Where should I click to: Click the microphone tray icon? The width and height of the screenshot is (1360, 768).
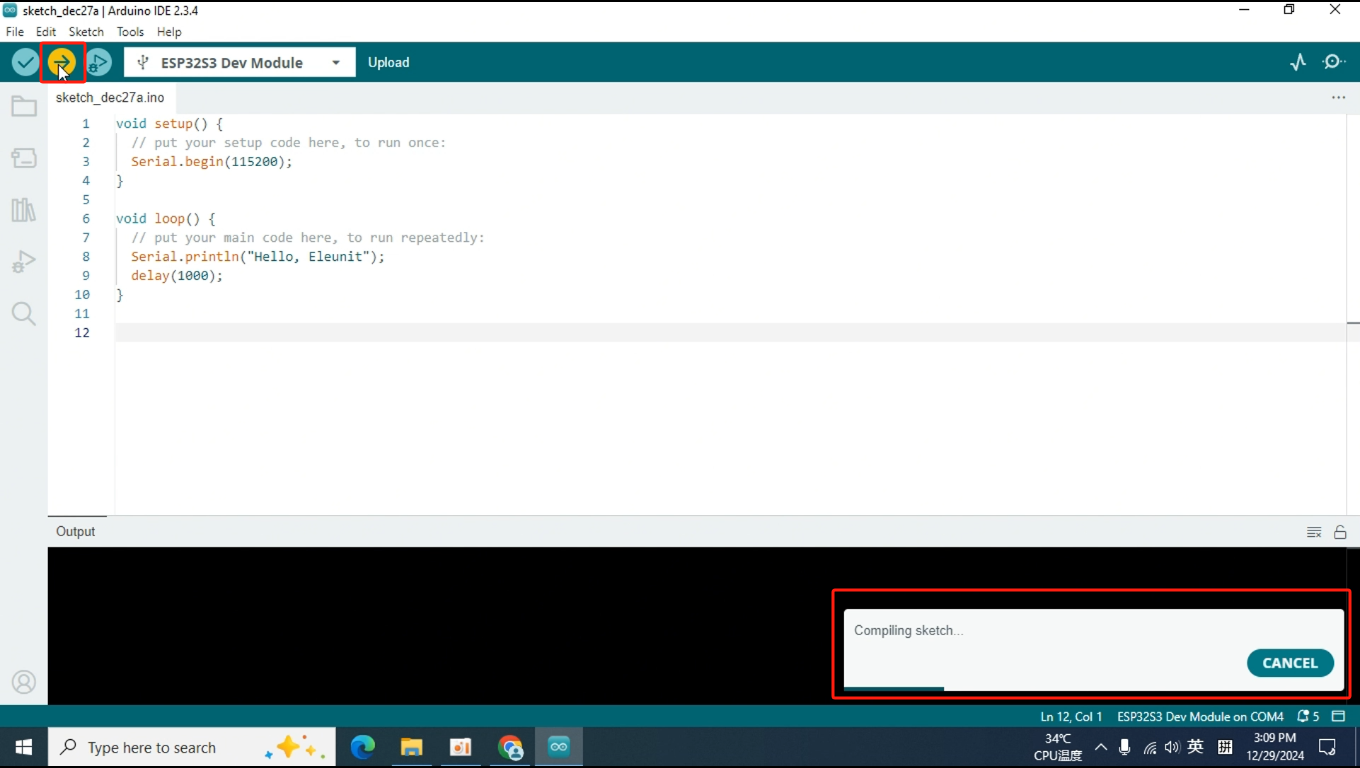(x=1125, y=747)
